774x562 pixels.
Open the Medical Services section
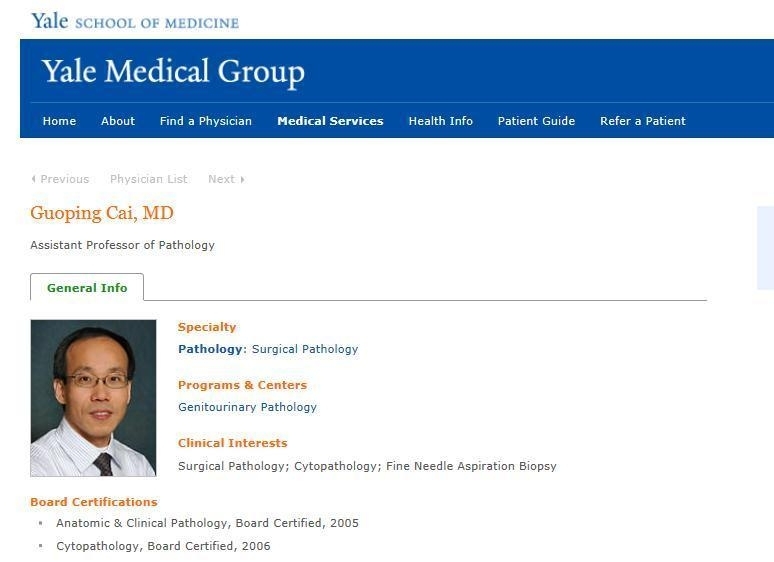click(330, 121)
